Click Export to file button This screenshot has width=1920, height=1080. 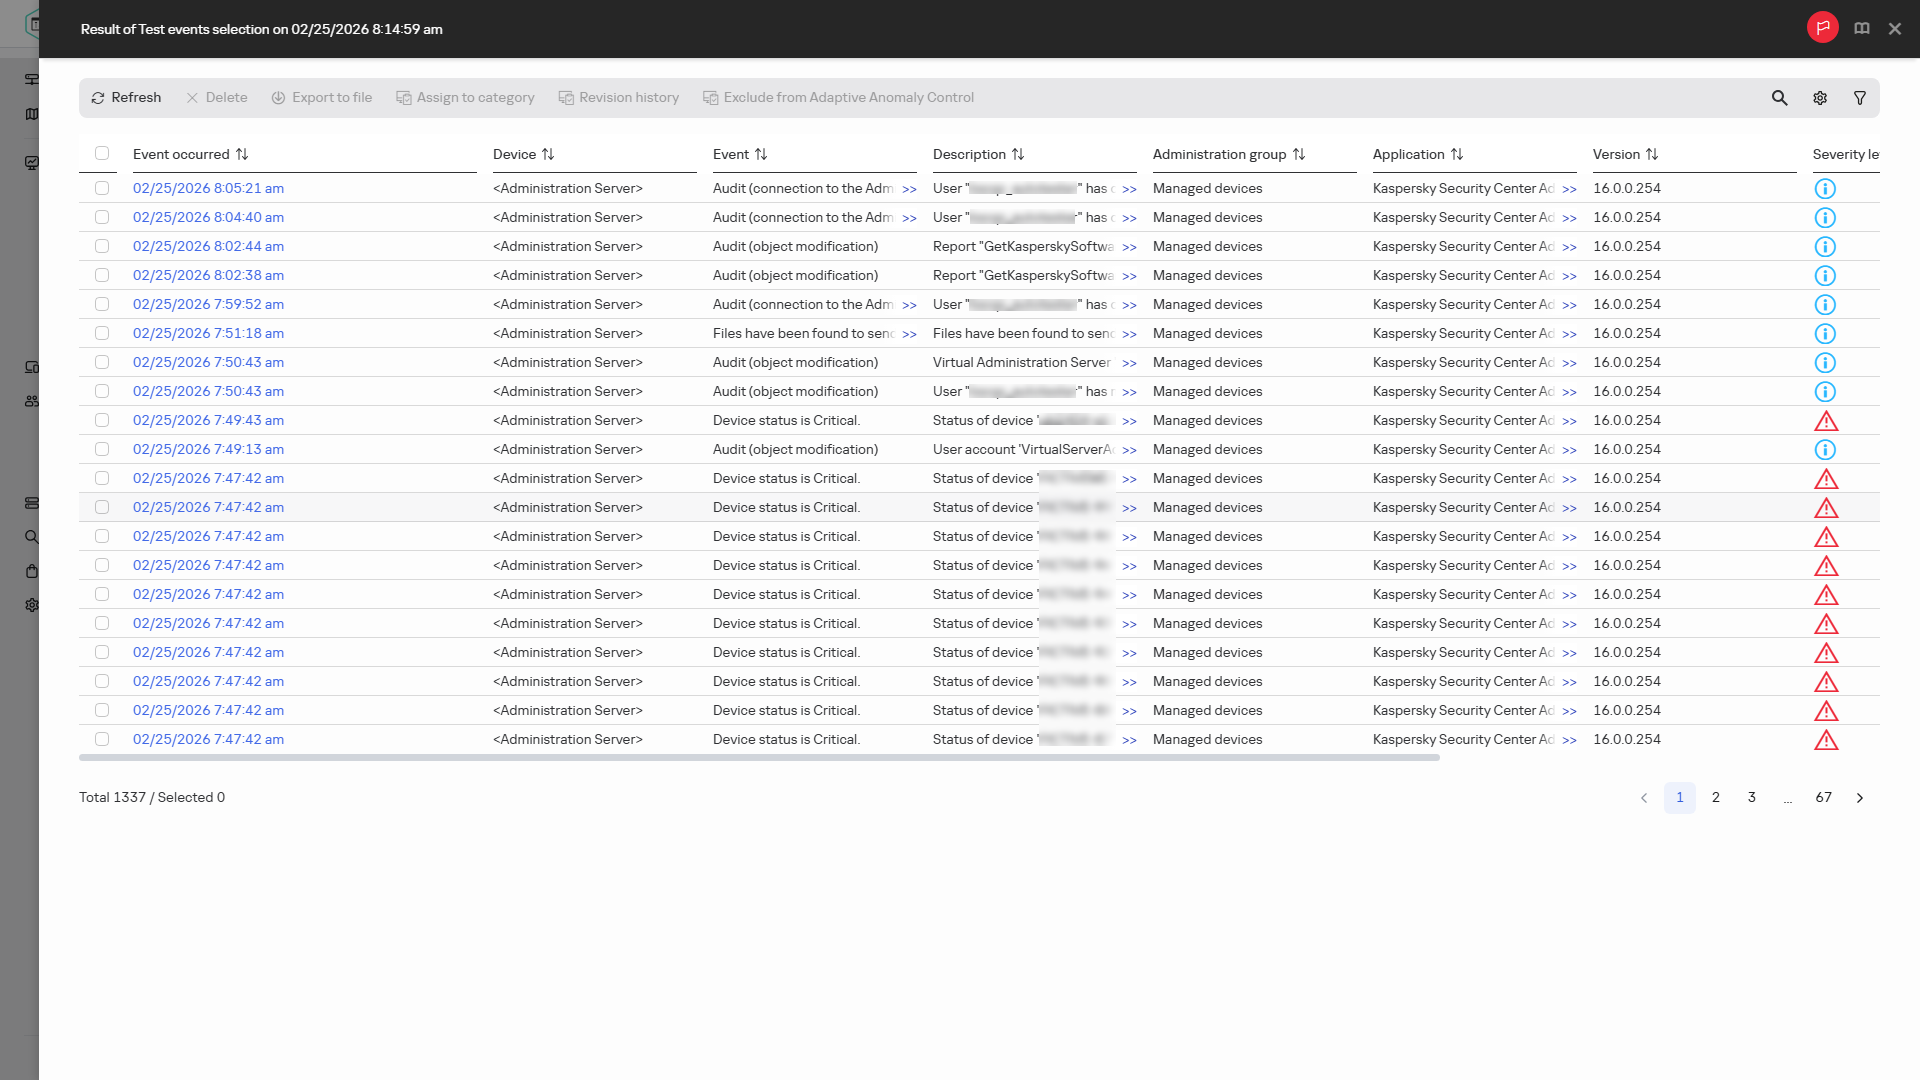(322, 98)
